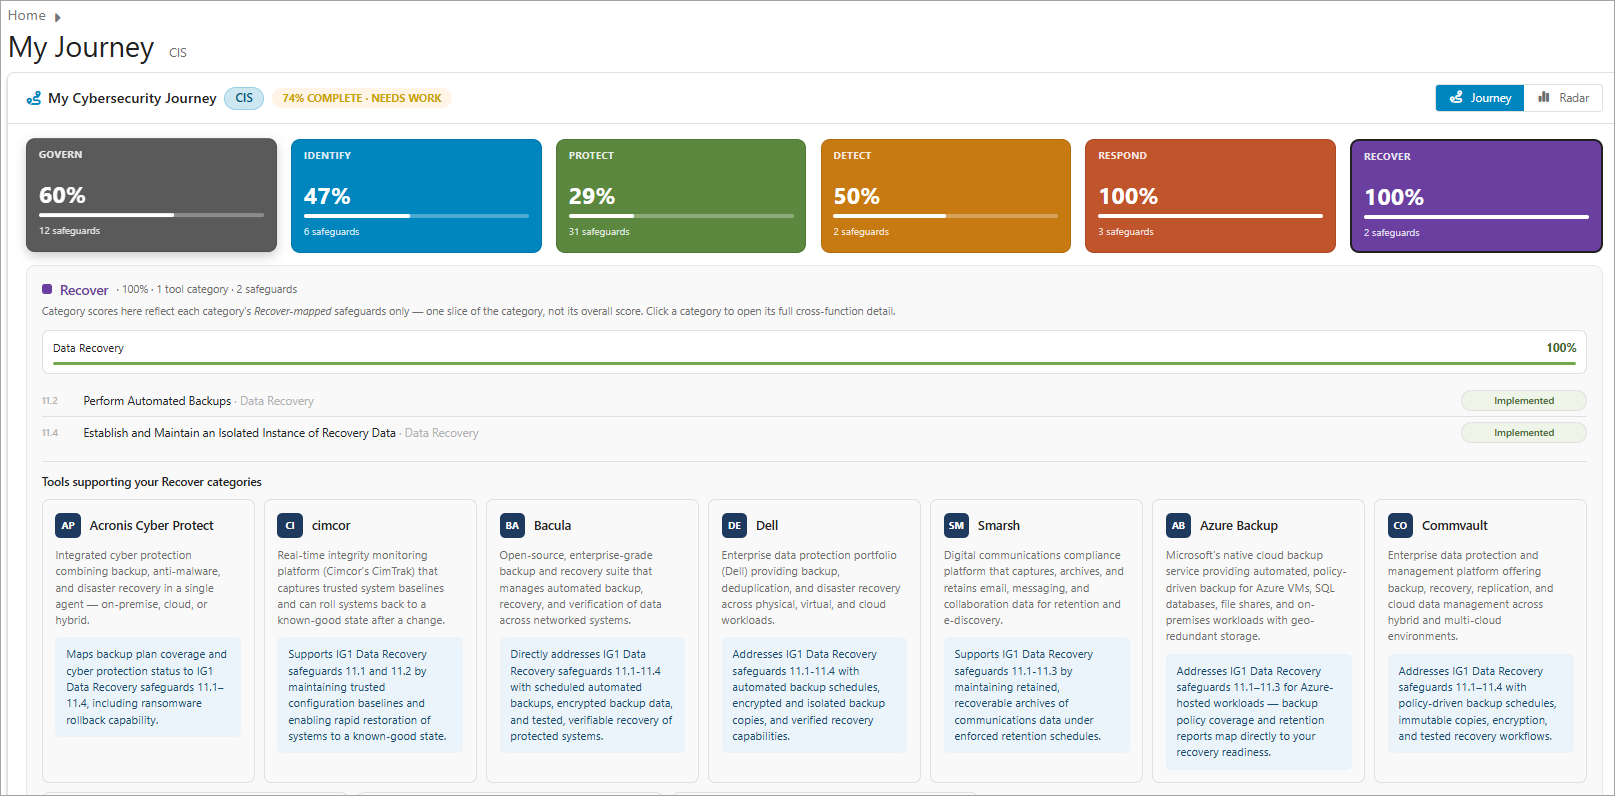Click the Implemented status for safeguard 11.4
The image size is (1615, 796).
point(1524,433)
